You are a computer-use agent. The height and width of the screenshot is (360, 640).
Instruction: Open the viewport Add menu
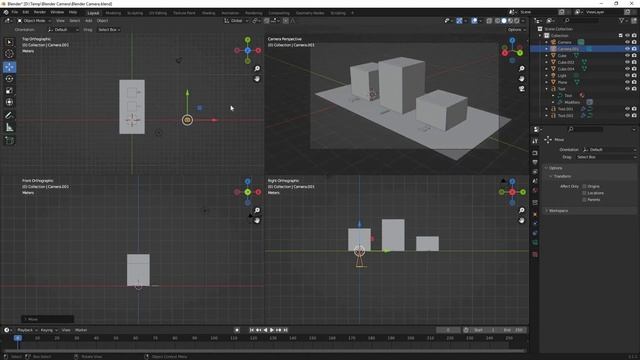point(88,20)
